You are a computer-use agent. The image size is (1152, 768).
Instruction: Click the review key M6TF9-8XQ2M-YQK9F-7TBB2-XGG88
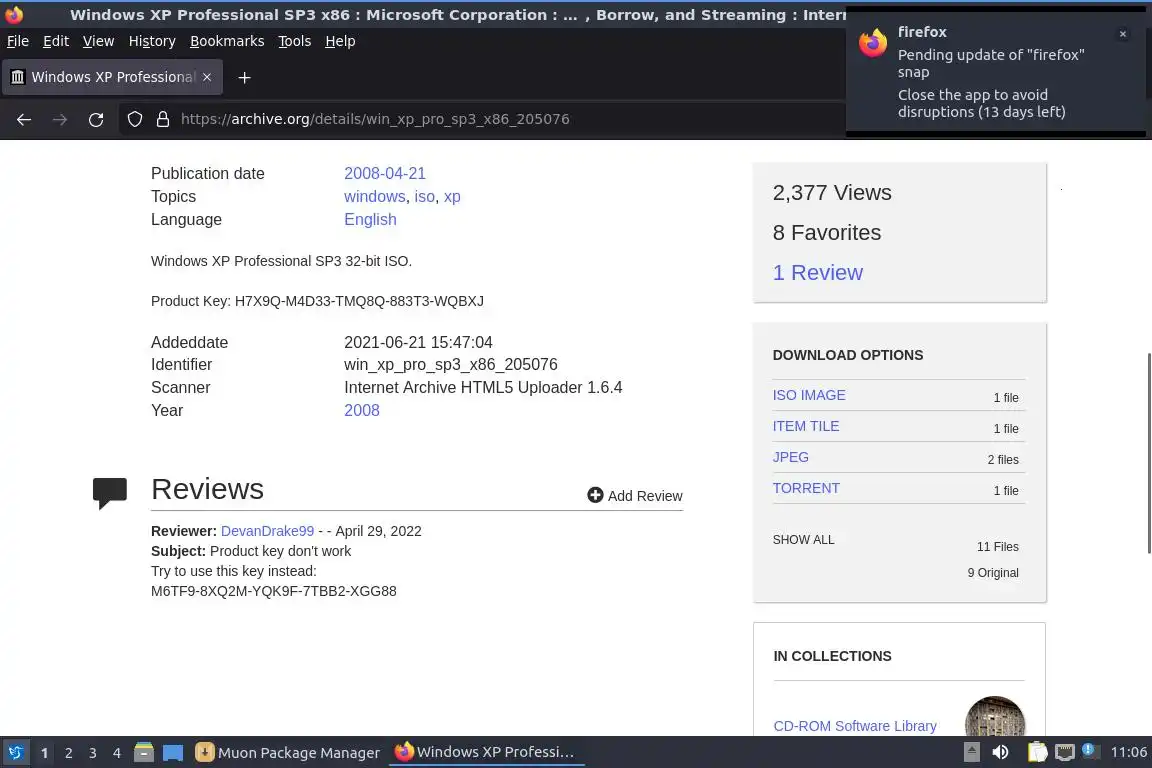273,591
